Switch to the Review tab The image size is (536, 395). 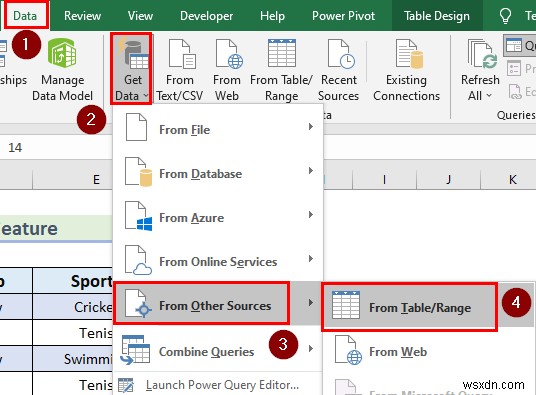(82, 16)
